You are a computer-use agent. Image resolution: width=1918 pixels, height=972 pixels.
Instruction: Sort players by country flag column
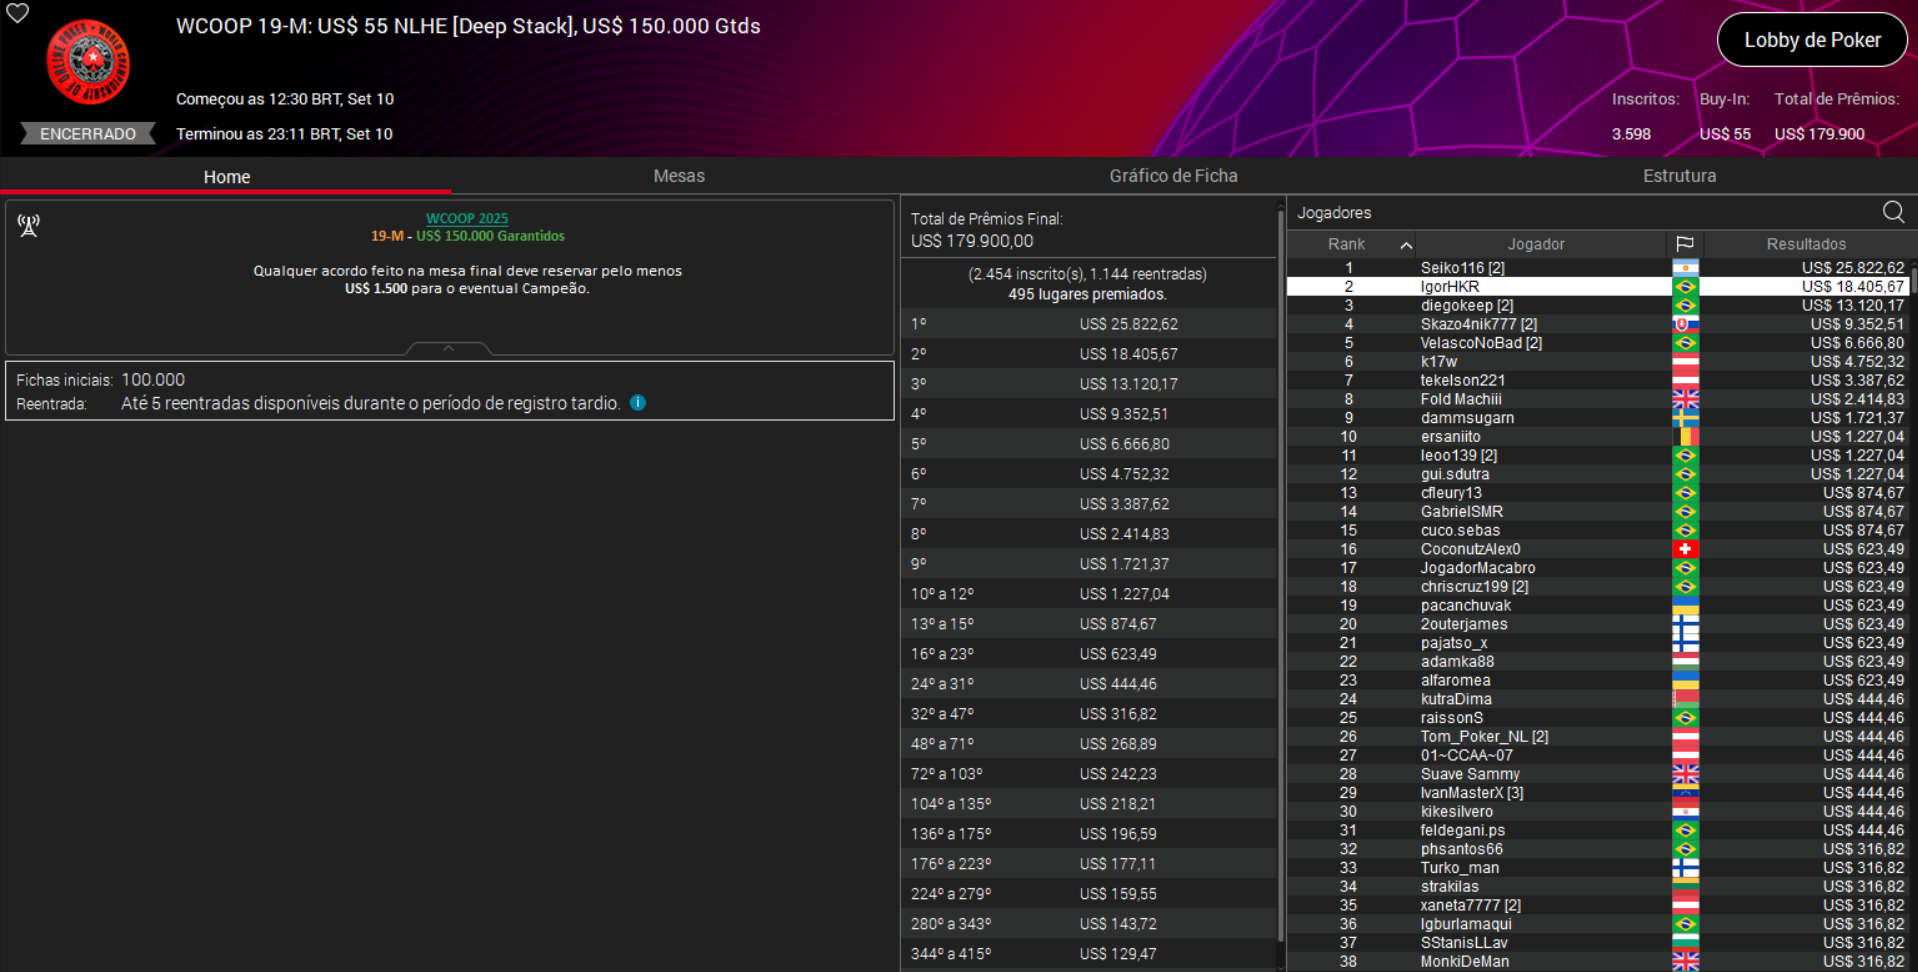(x=1685, y=244)
